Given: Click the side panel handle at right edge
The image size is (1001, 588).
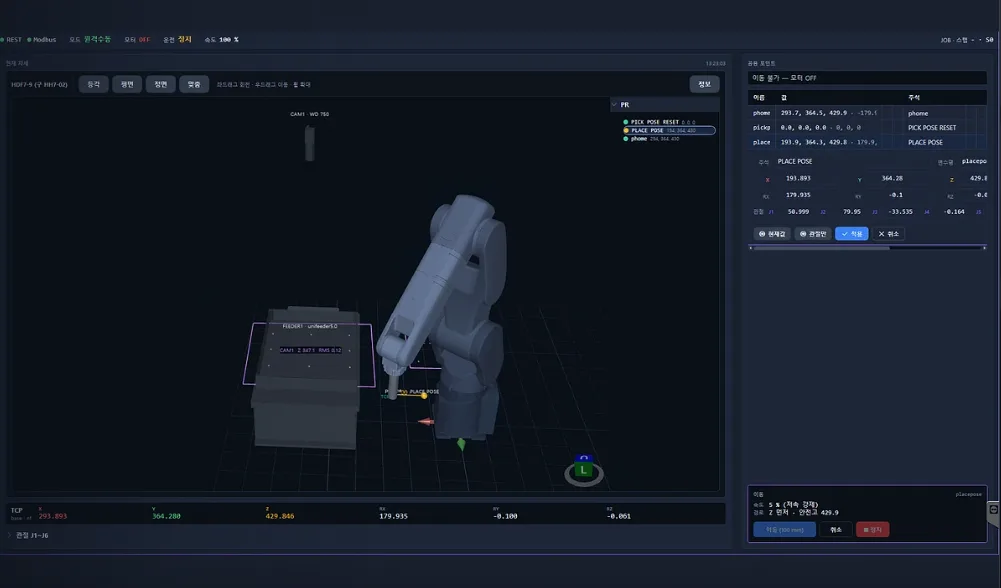Looking at the screenshot, I should (x=993, y=511).
